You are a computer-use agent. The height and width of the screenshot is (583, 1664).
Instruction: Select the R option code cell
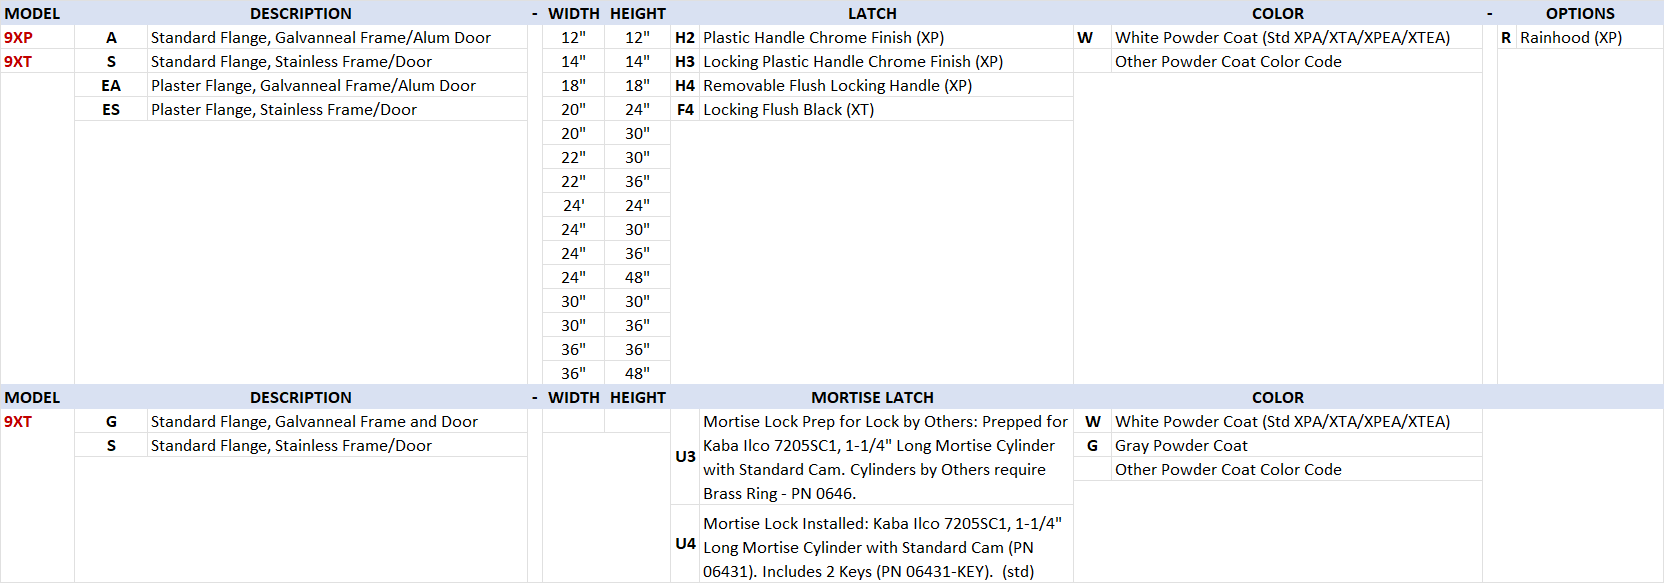click(1505, 38)
